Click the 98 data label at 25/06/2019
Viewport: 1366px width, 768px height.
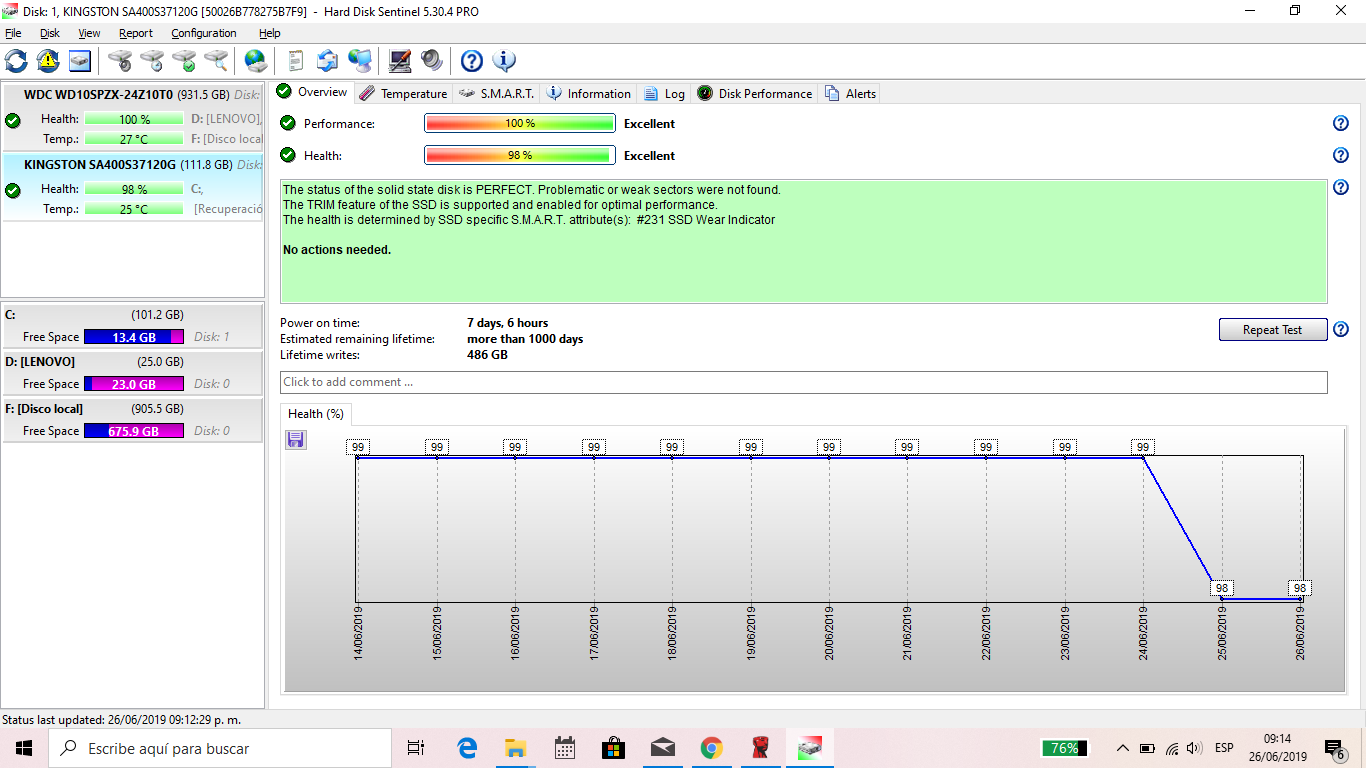click(1221, 588)
